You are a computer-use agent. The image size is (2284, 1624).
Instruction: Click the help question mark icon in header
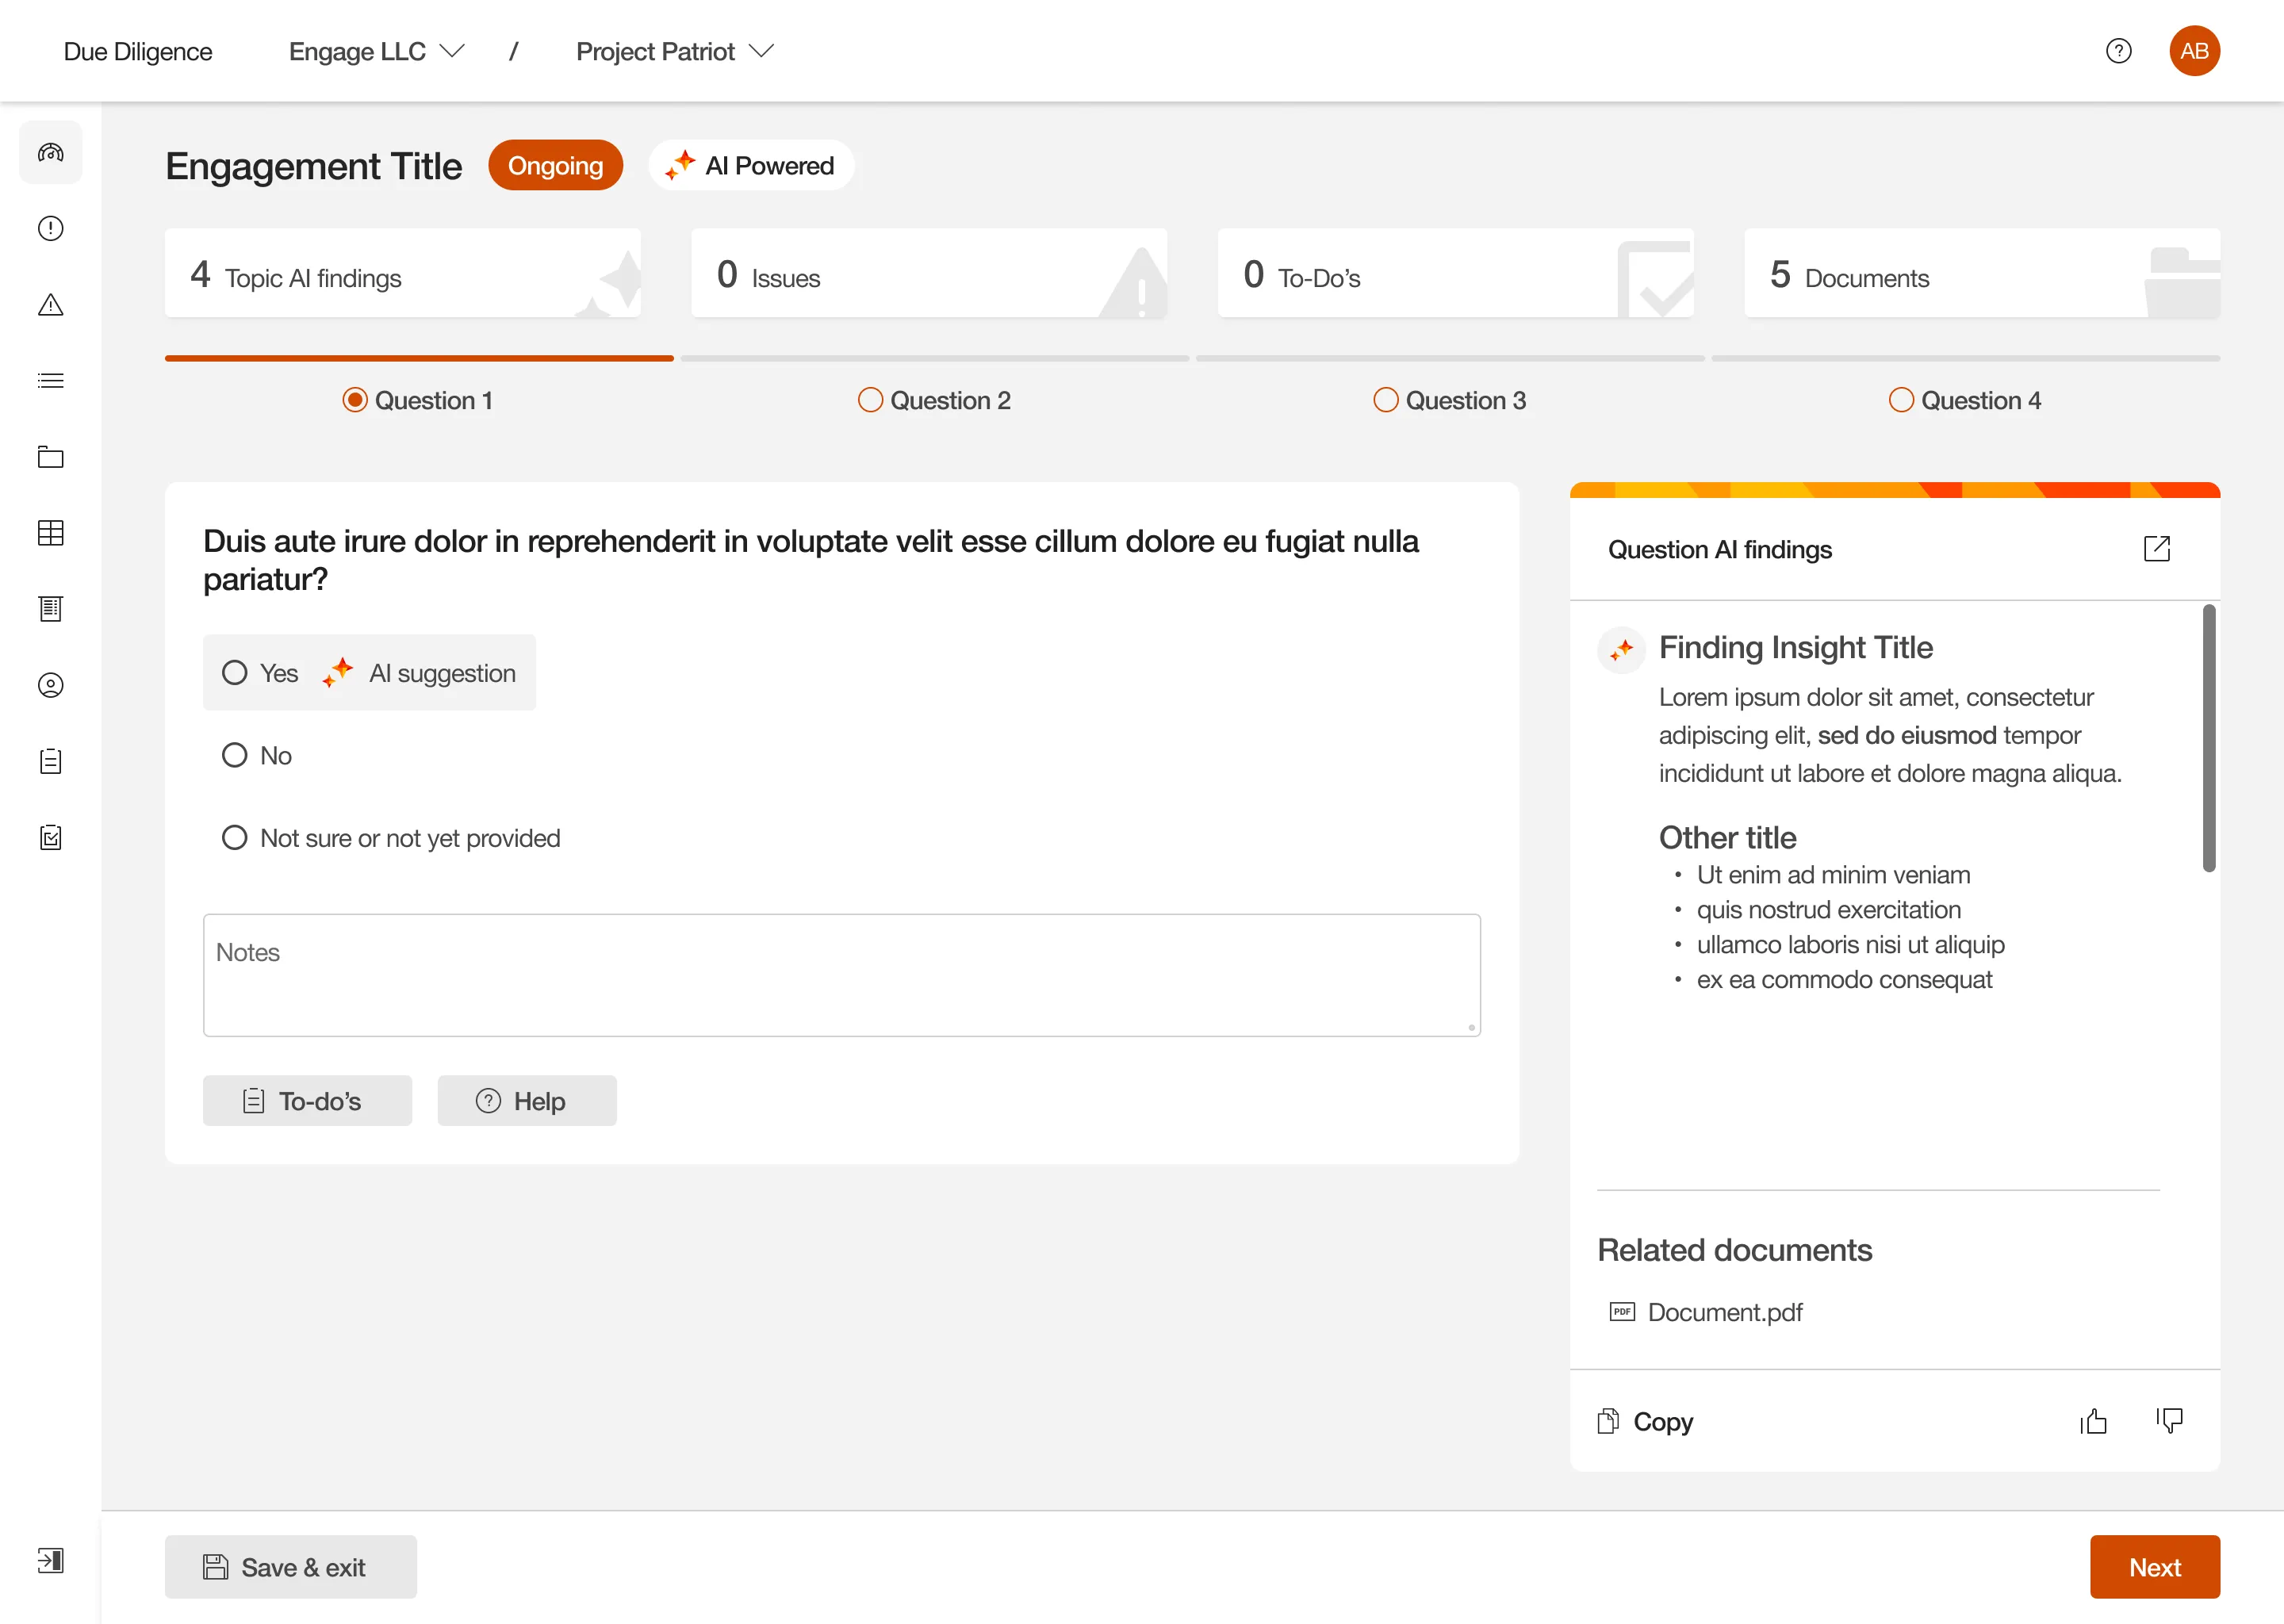2118,51
